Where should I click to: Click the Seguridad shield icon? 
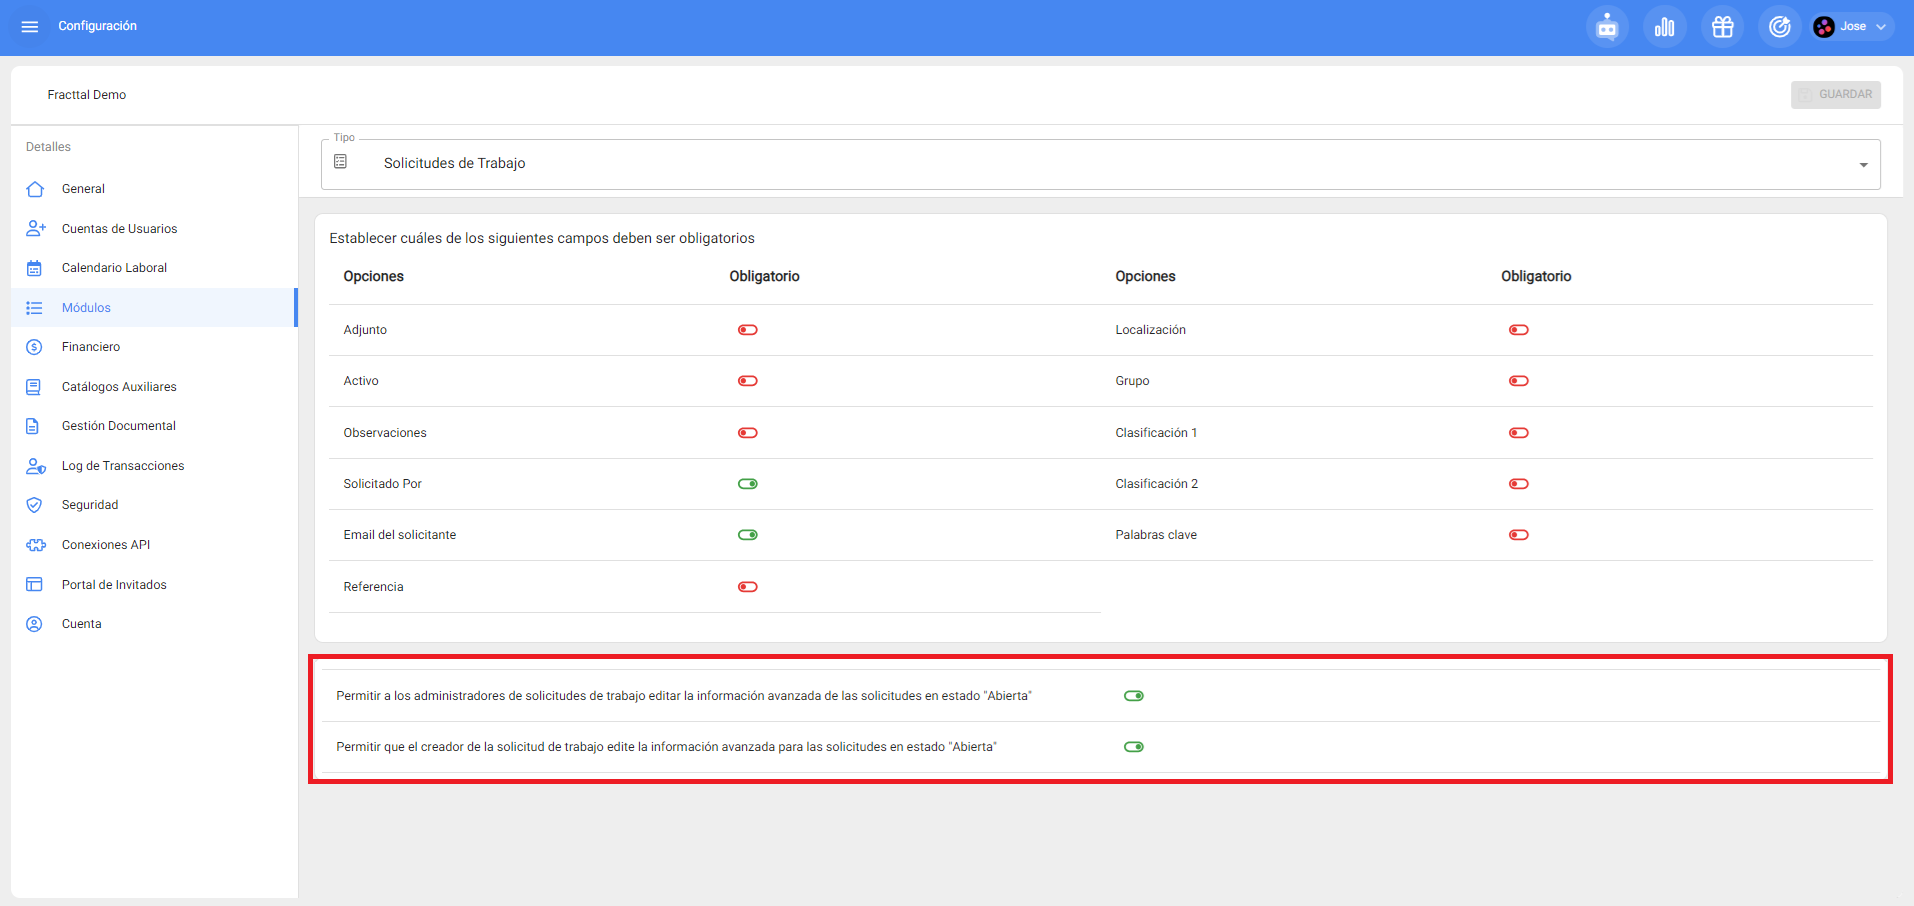(x=35, y=505)
